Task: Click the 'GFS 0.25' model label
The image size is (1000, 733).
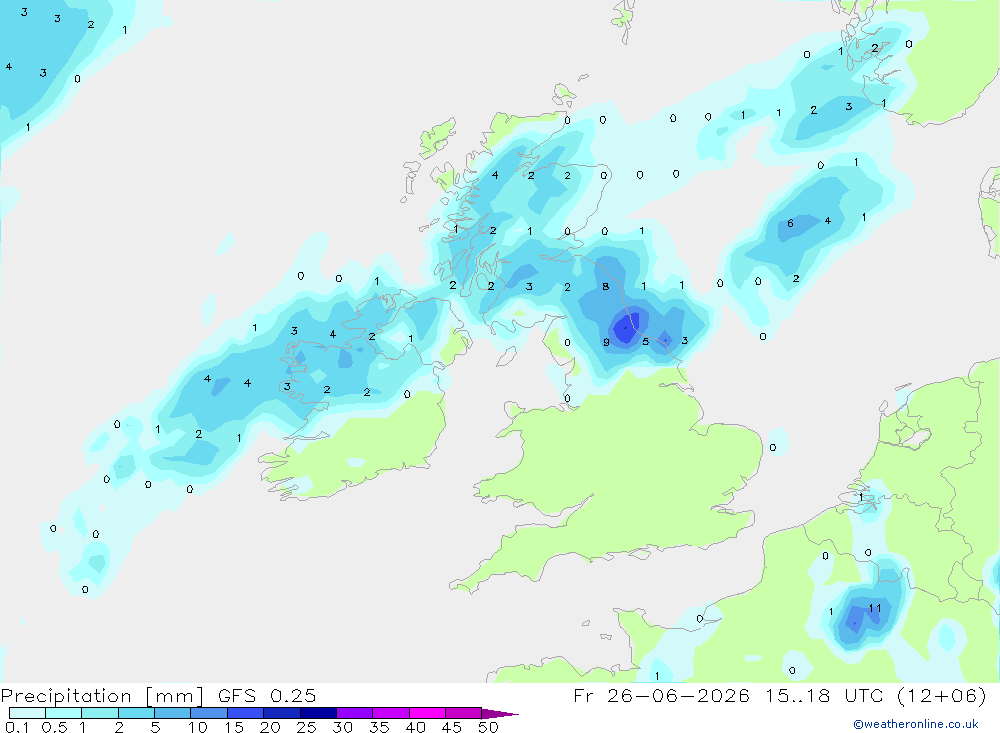Action: (x=267, y=695)
